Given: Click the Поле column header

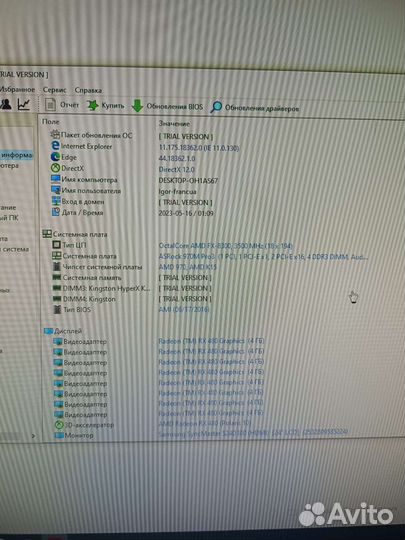Looking at the screenshot, I should point(51,122).
